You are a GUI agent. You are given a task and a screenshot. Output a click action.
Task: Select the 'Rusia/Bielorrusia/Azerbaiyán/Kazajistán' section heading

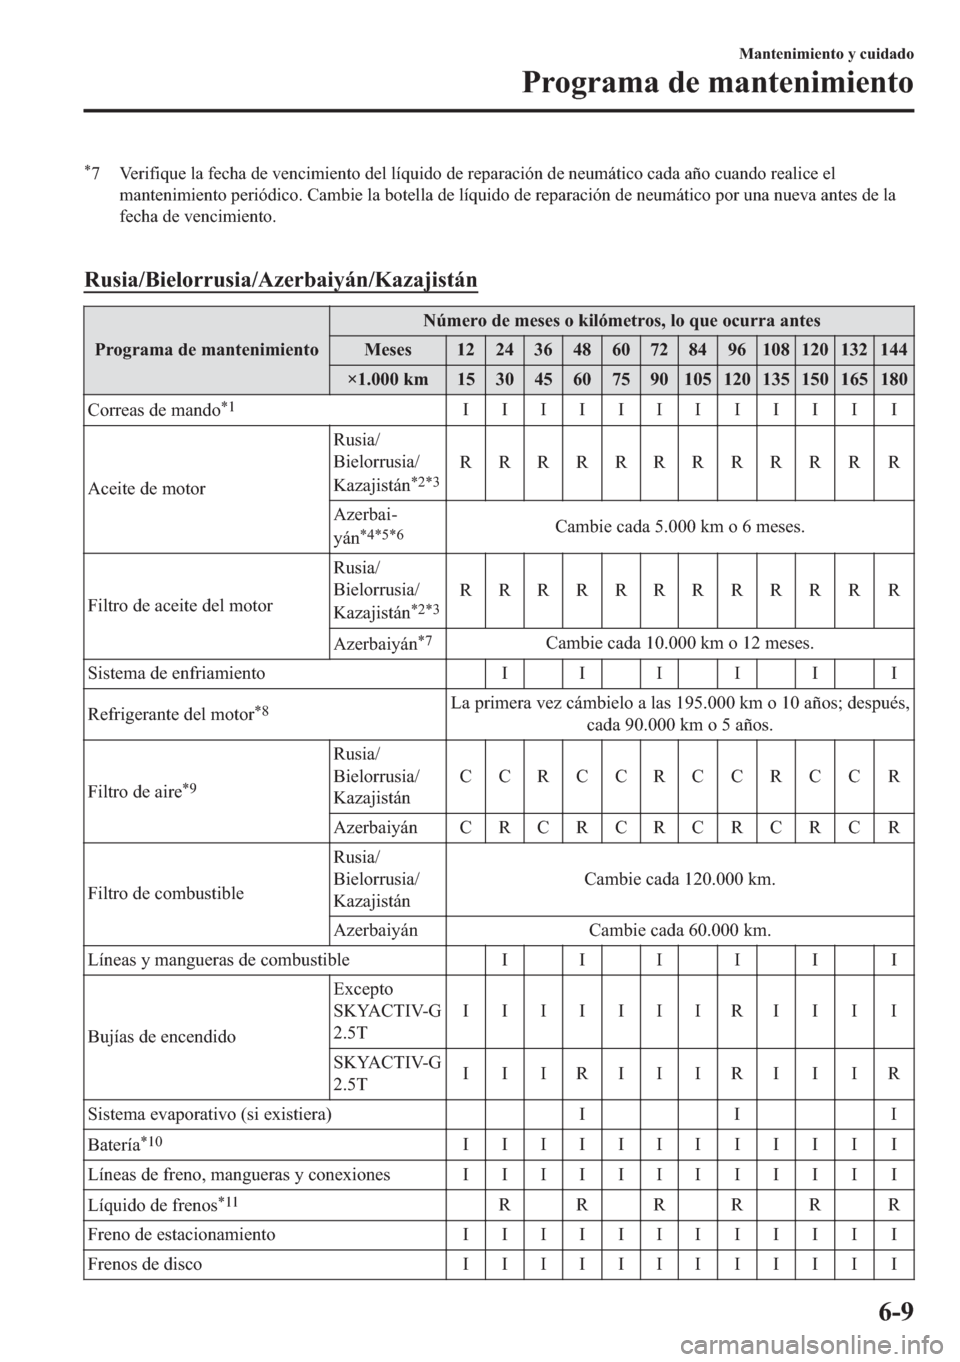(x=280, y=277)
